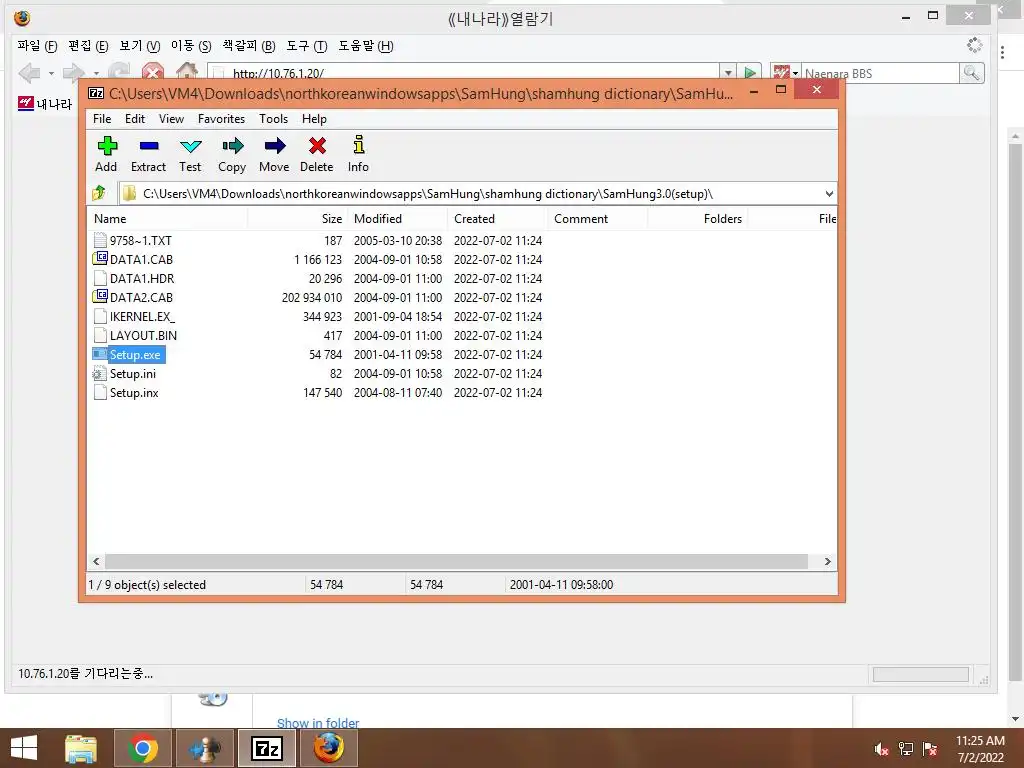Open the File menu in 7-Zip
1024x768 pixels.
click(102, 119)
